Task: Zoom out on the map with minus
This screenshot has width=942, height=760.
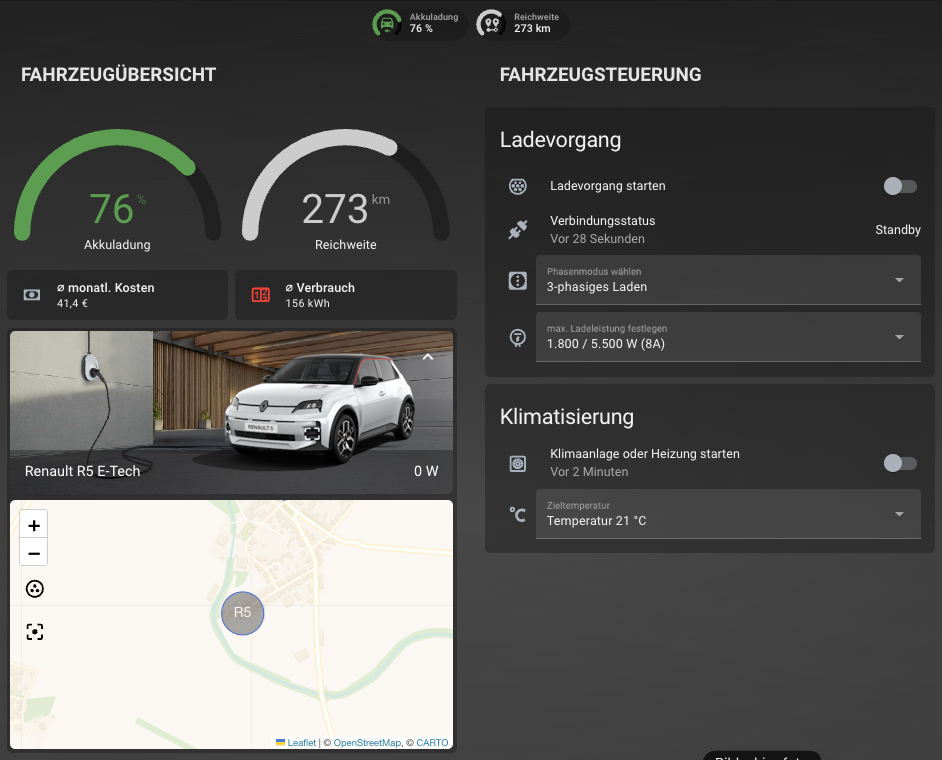Action: point(34,553)
